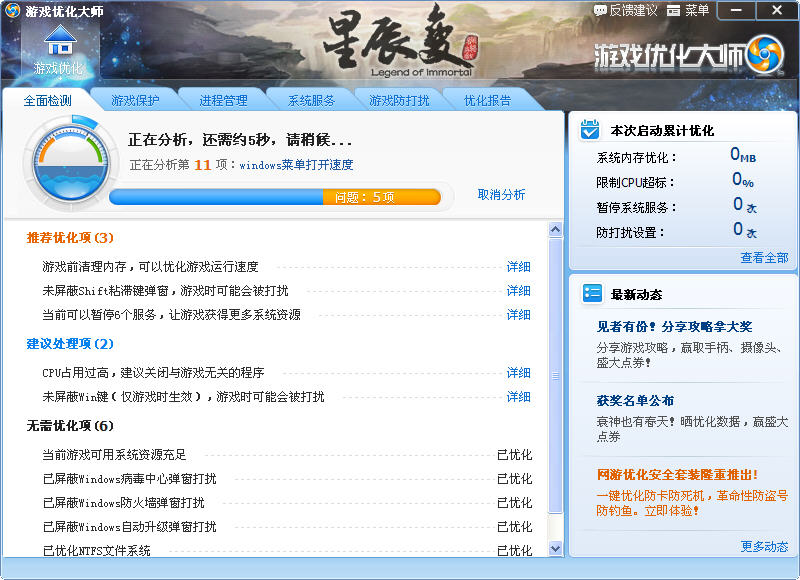Select row 游戏前清理内存，可以优化游戏运行速度

(287, 267)
